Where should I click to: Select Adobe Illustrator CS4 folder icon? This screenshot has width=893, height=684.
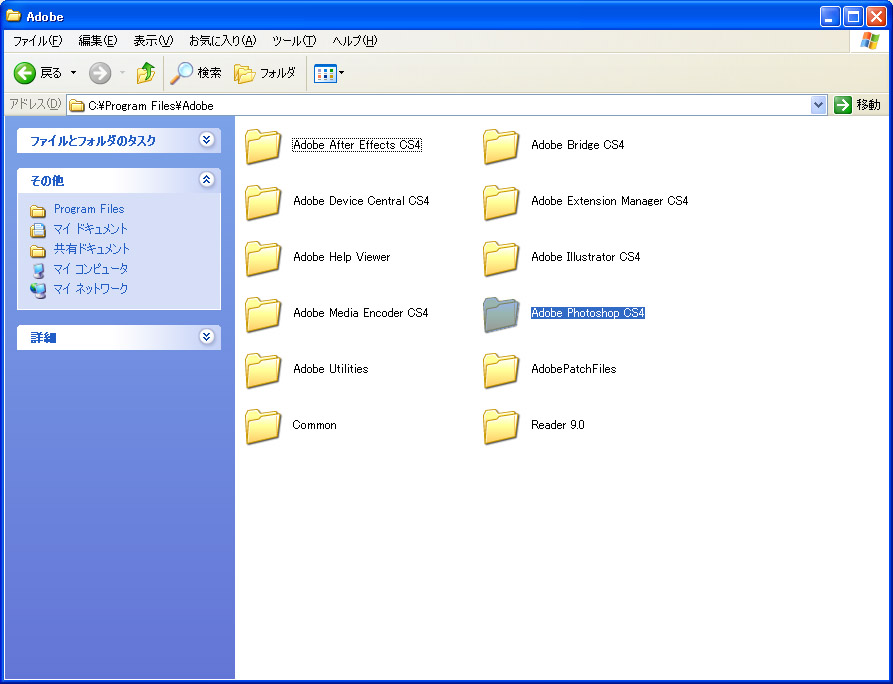click(501, 258)
